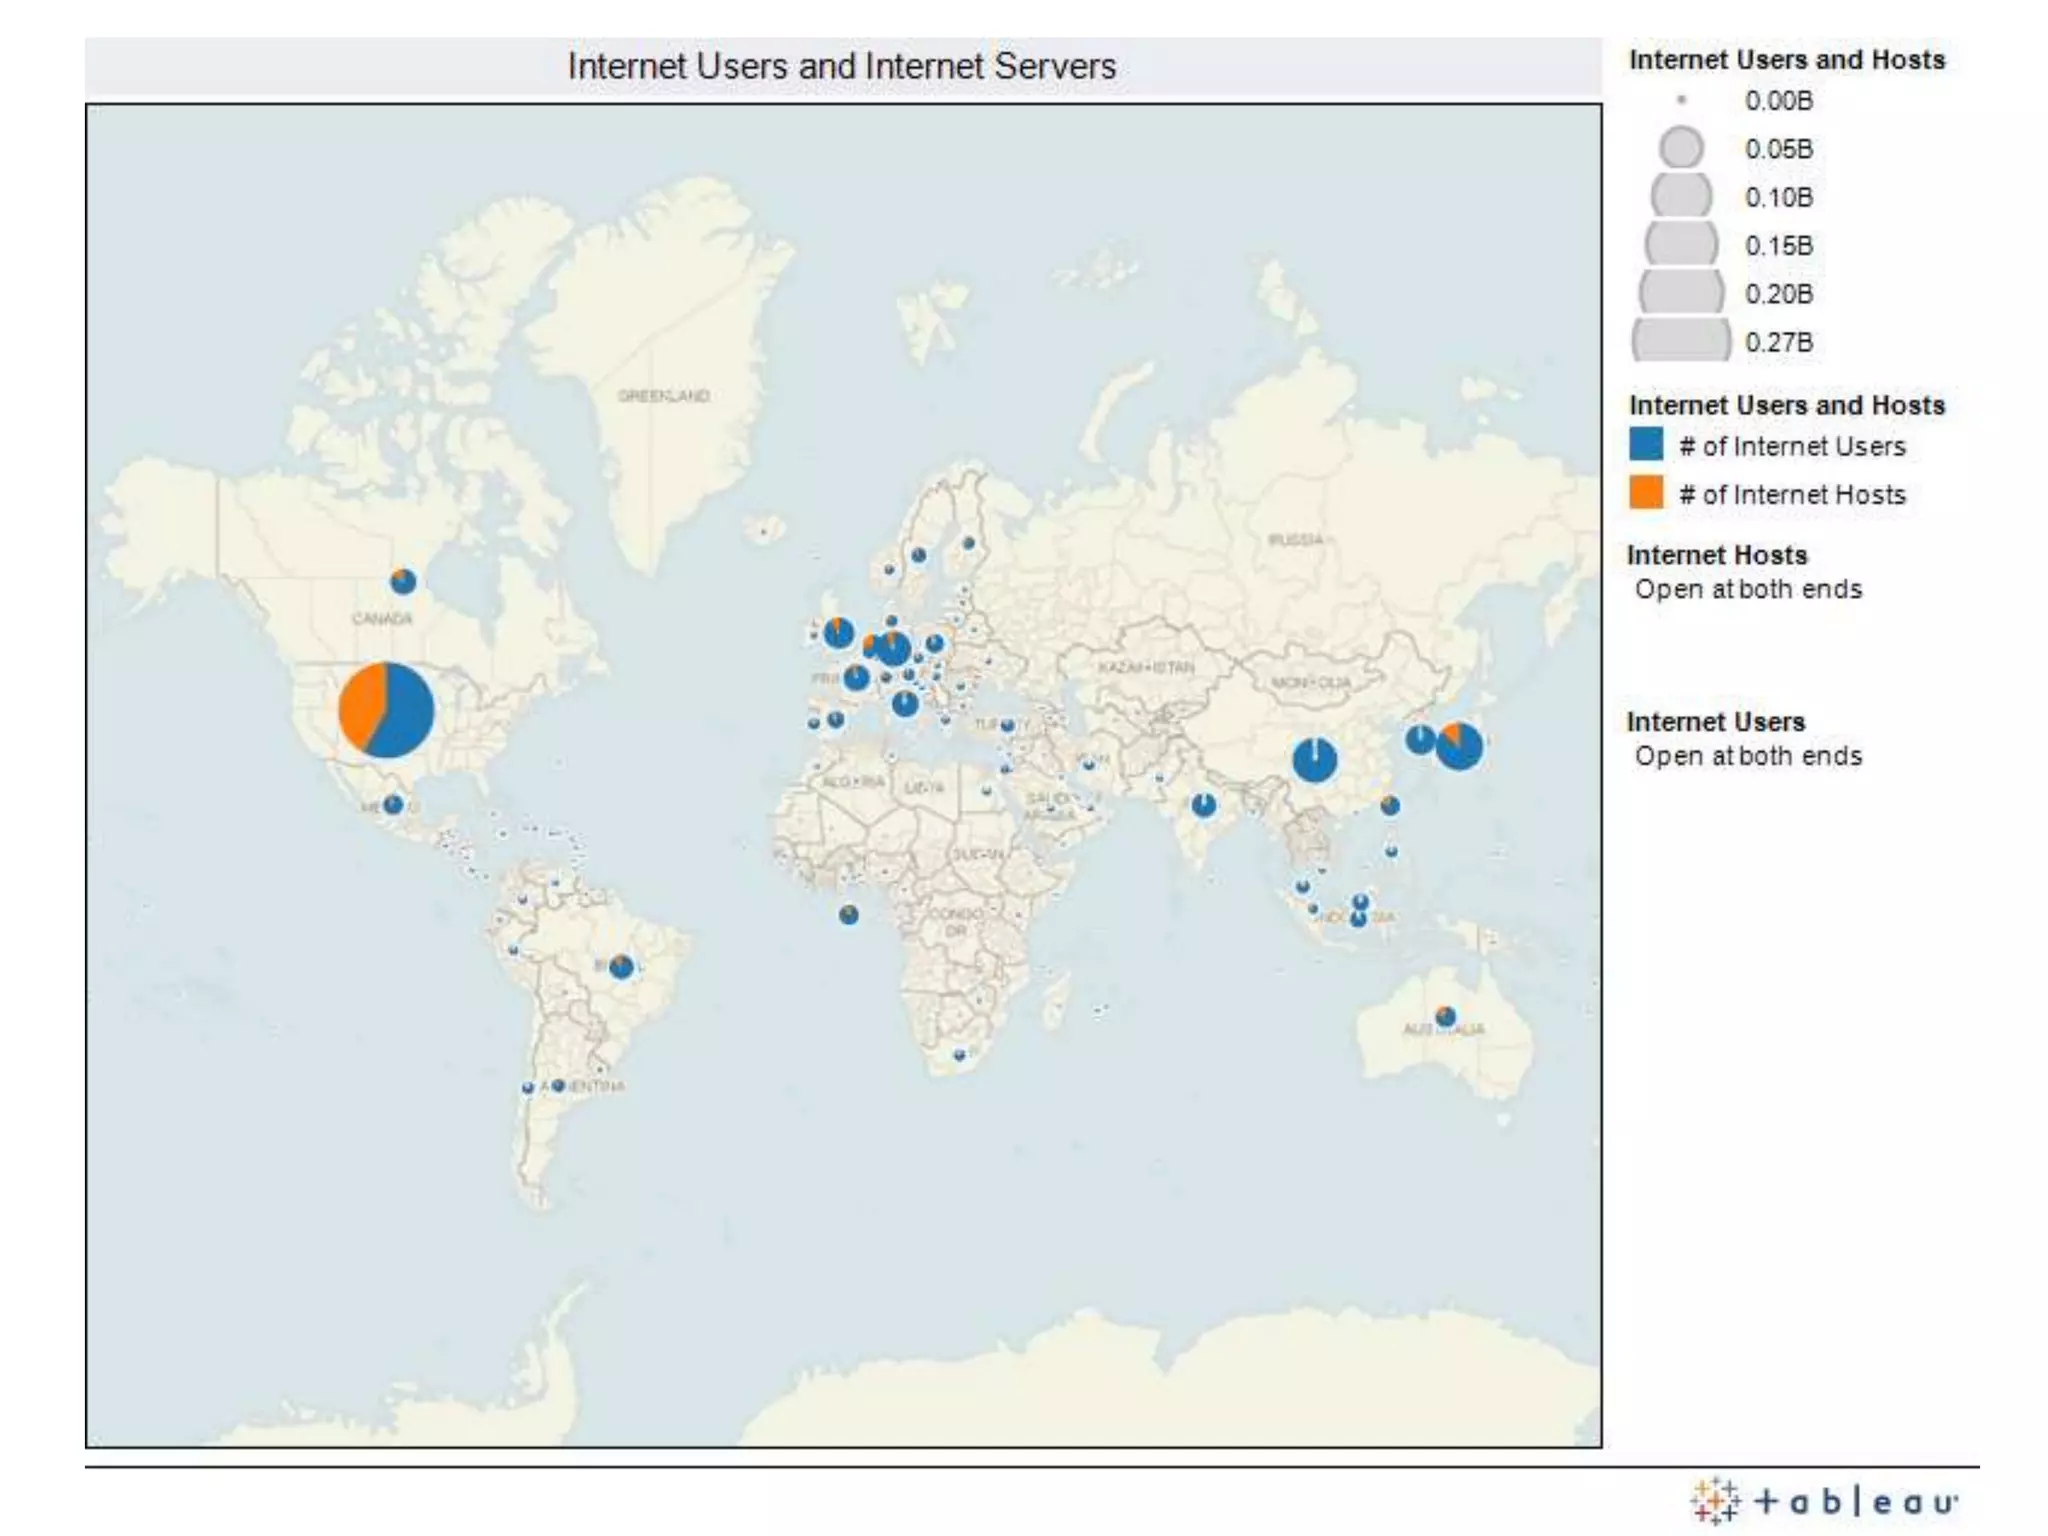
Task: Click the Mexico pie chart marker
Action: point(393,804)
